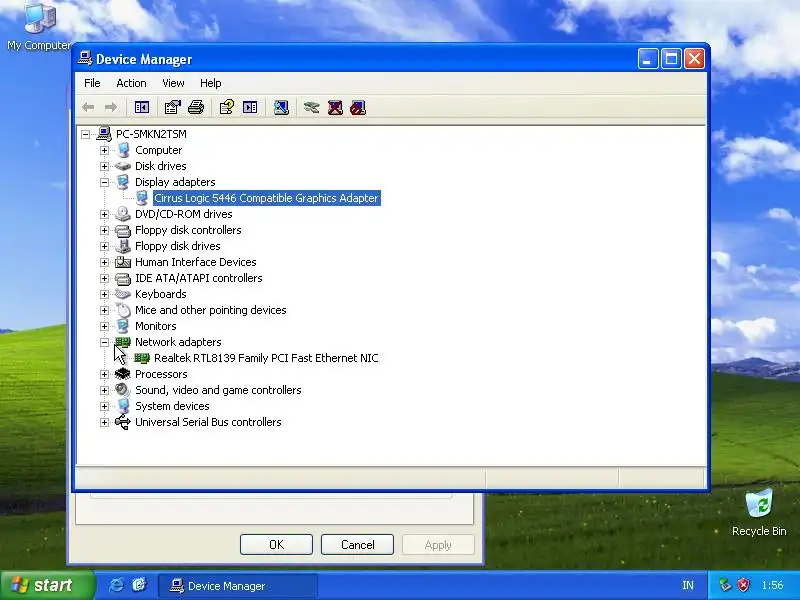Click the Back arrow in Device Manager toolbar
The image size is (800, 600).
click(x=88, y=107)
